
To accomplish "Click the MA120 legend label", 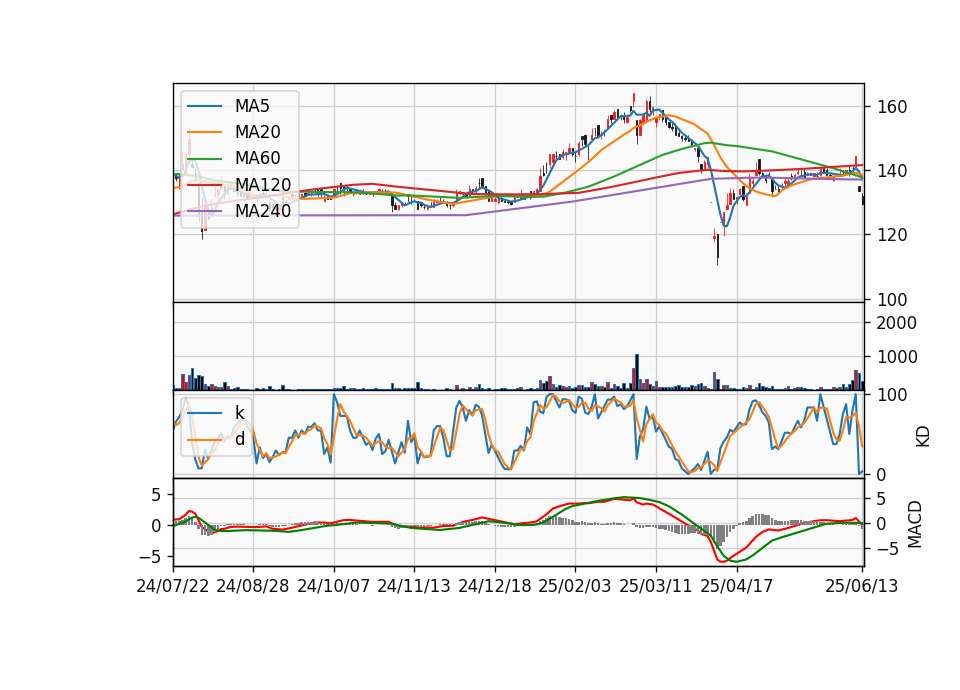I will click(x=263, y=184).
